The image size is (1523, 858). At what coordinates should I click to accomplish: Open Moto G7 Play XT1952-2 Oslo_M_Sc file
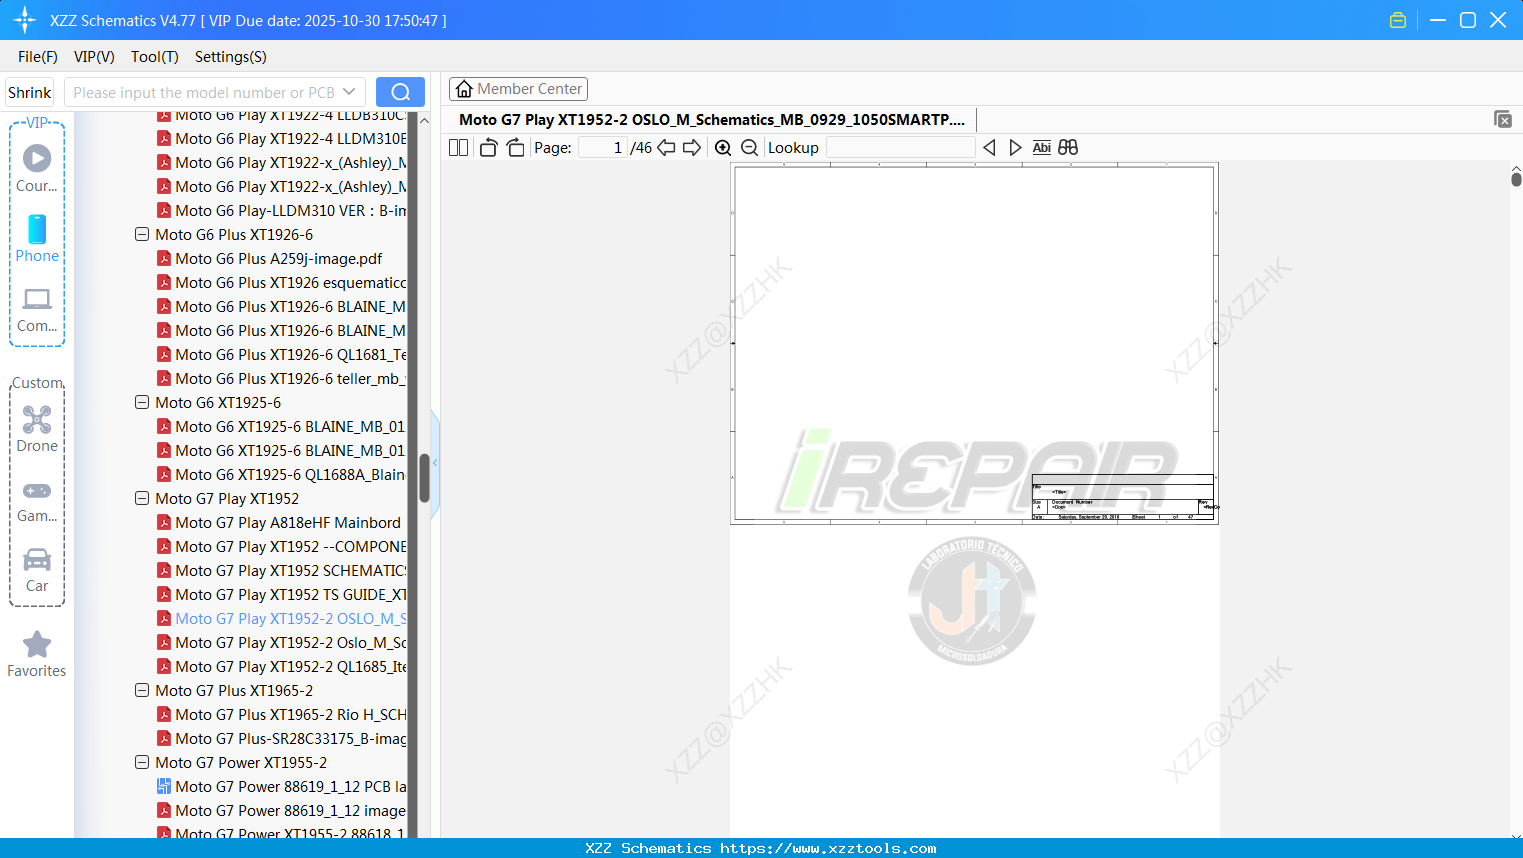pyautogui.click(x=282, y=643)
